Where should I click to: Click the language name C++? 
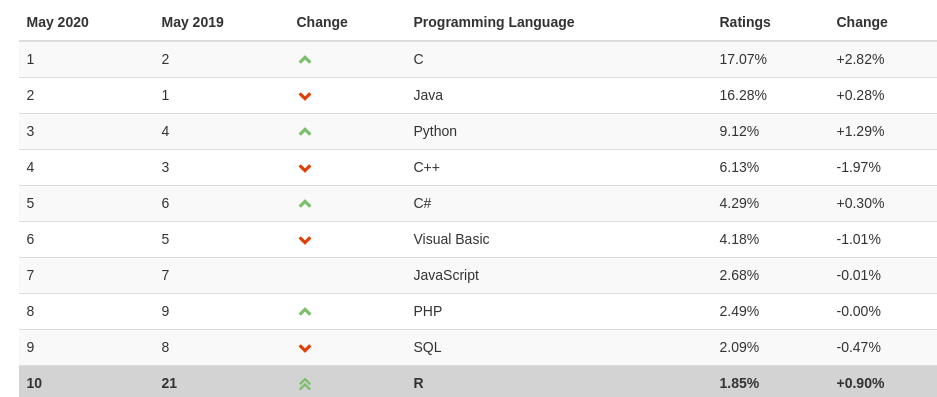pos(426,167)
